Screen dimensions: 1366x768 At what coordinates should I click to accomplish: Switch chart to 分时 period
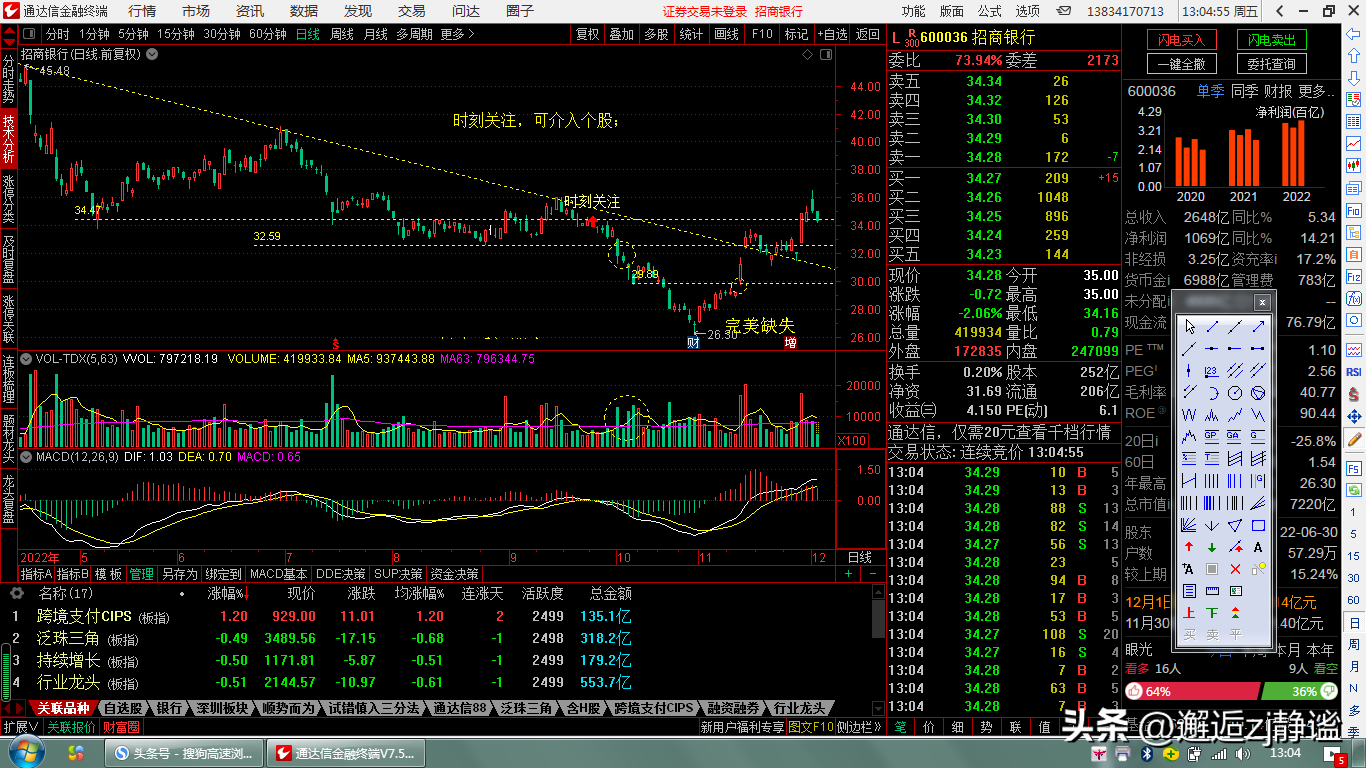coord(57,34)
